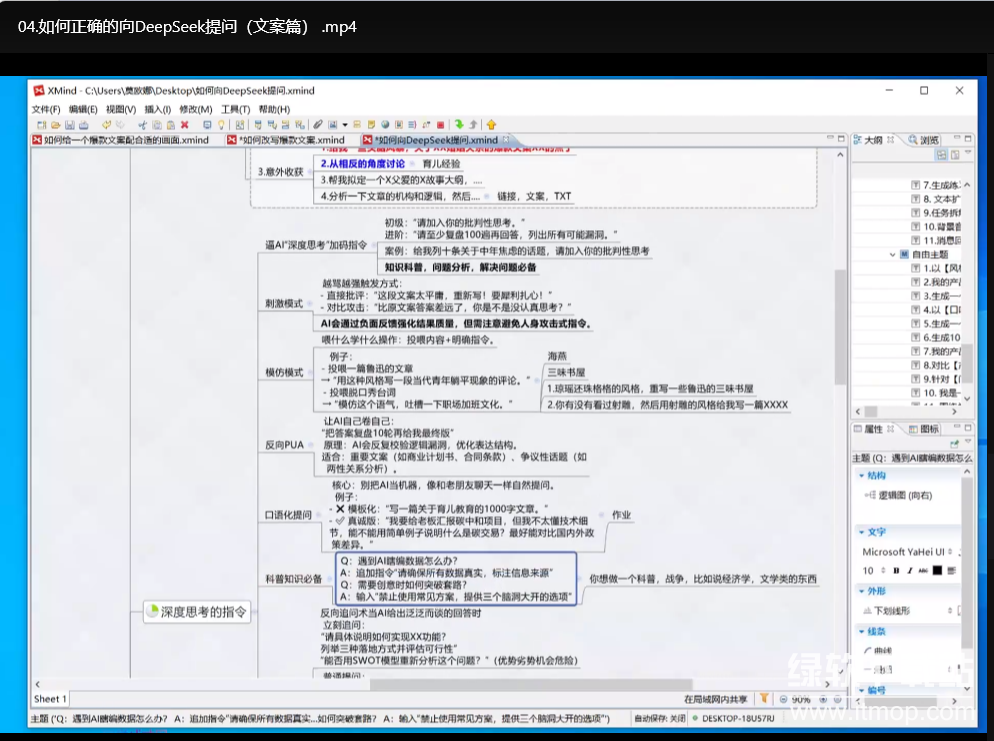Click the black text color swatch

[x=938, y=571]
